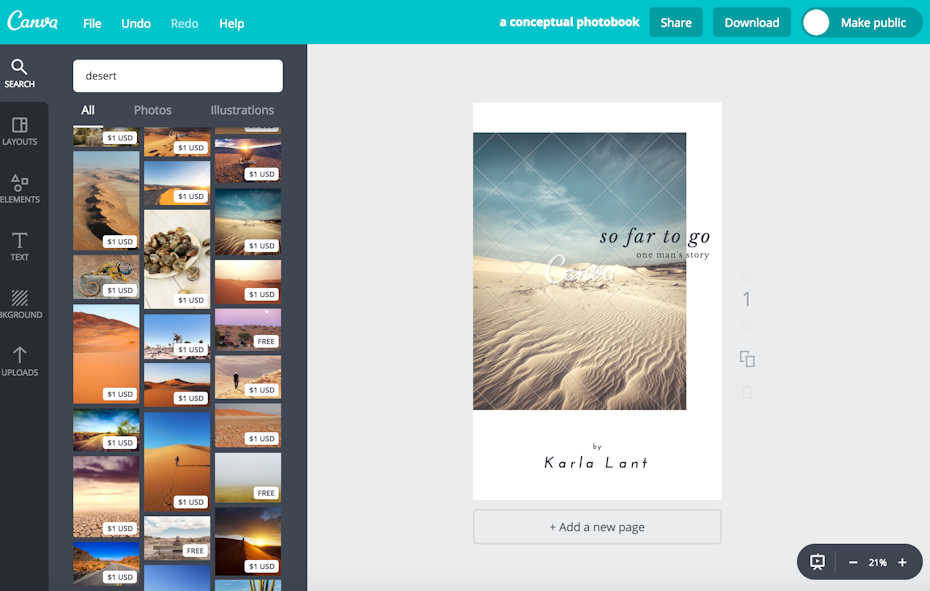Open the File menu
Viewport: 930px width, 591px height.
pyautogui.click(x=92, y=23)
